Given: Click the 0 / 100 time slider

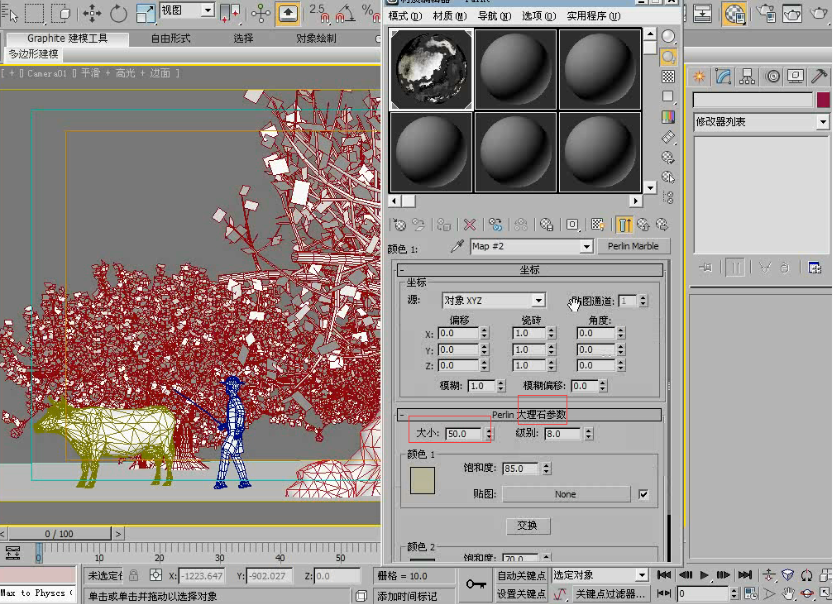Looking at the screenshot, I should tap(60, 534).
